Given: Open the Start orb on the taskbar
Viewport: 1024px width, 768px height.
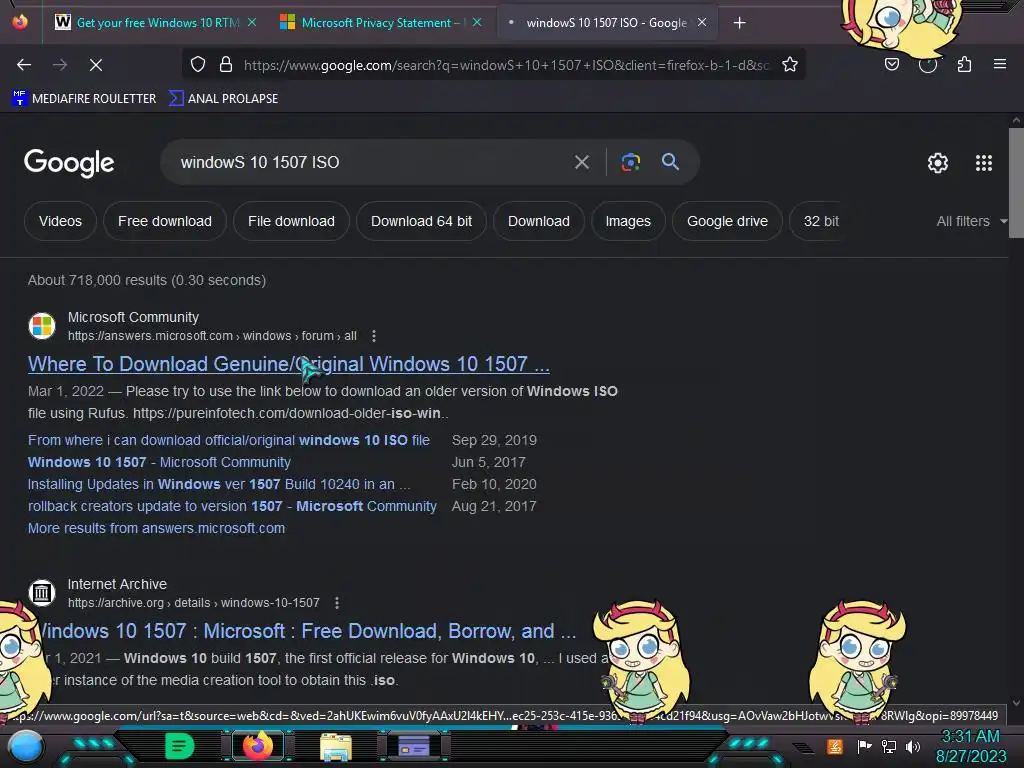Looking at the screenshot, I should pos(26,747).
